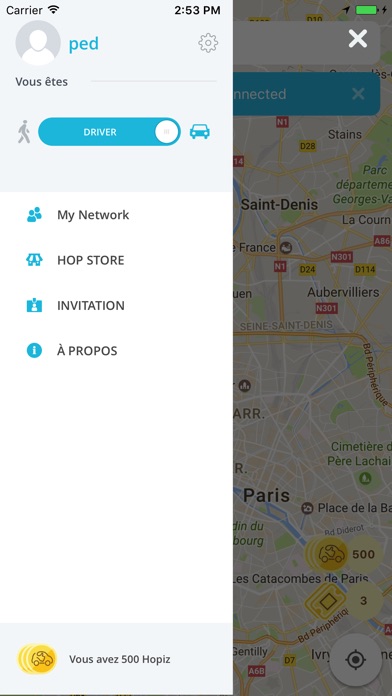Open the My Network menu item
Image resolution: width=392 pixels, height=696 pixels.
(116, 215)
